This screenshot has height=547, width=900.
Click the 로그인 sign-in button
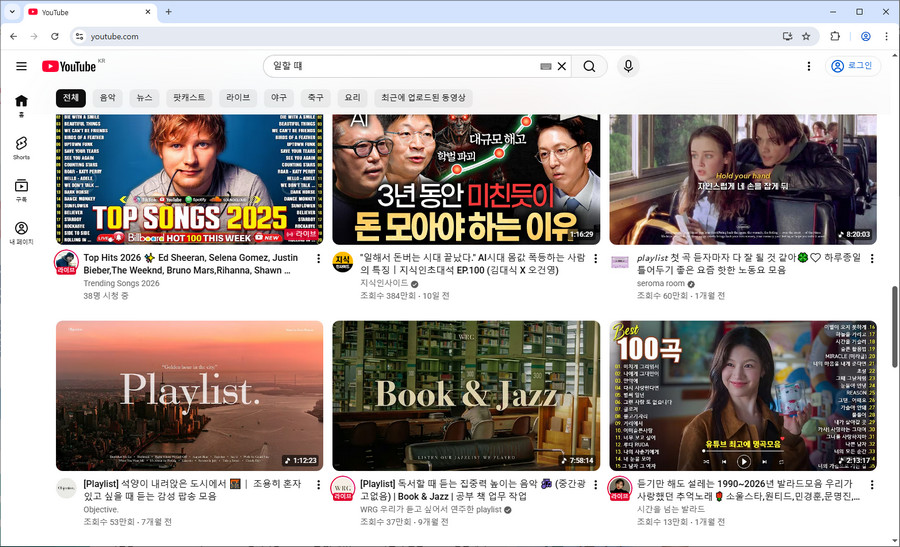[x=852, y=66]
